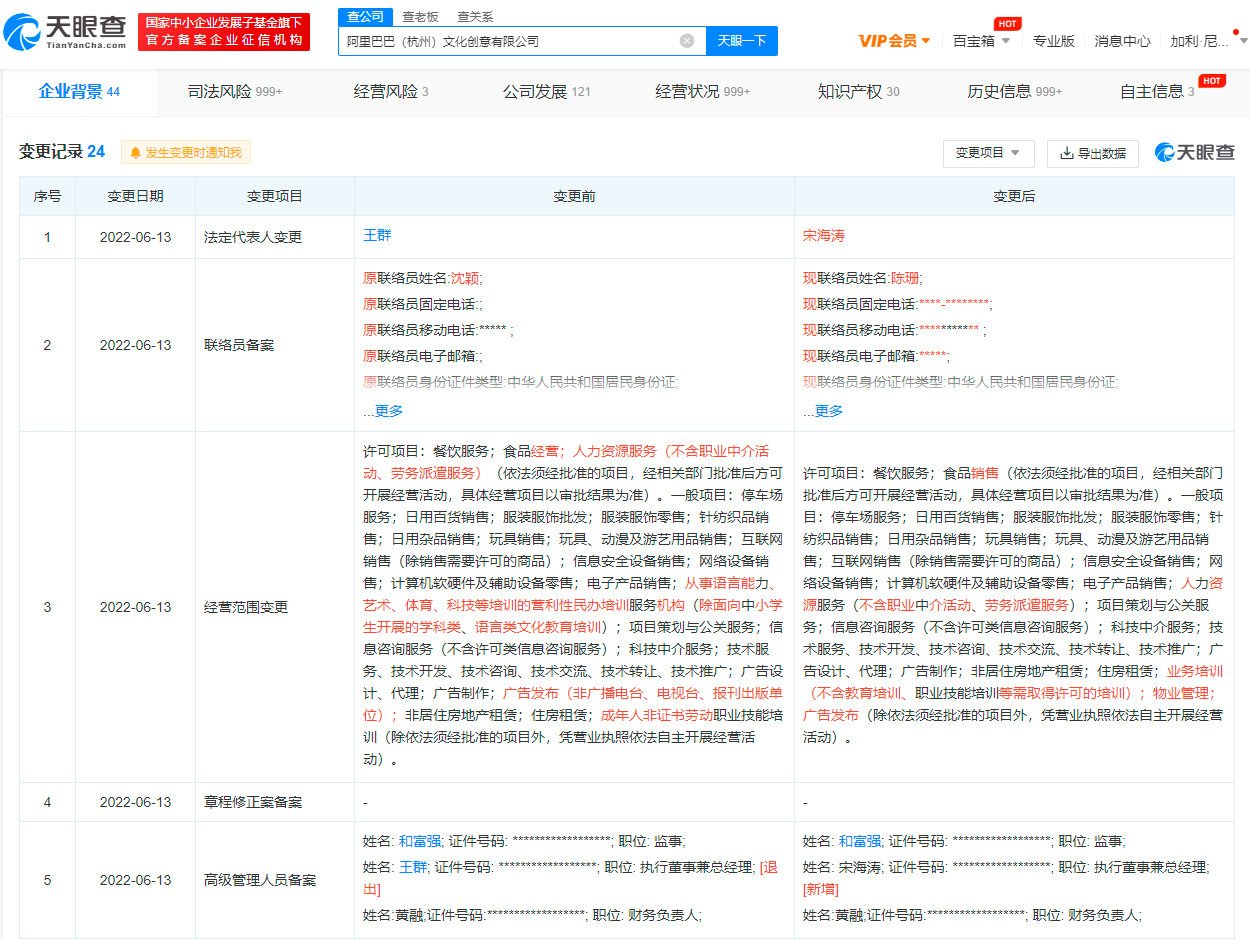Screen dimensions: 1250x940
Task: Click the TianYanCha watermark logo beside export
Action: click(x=1195, y=152)
